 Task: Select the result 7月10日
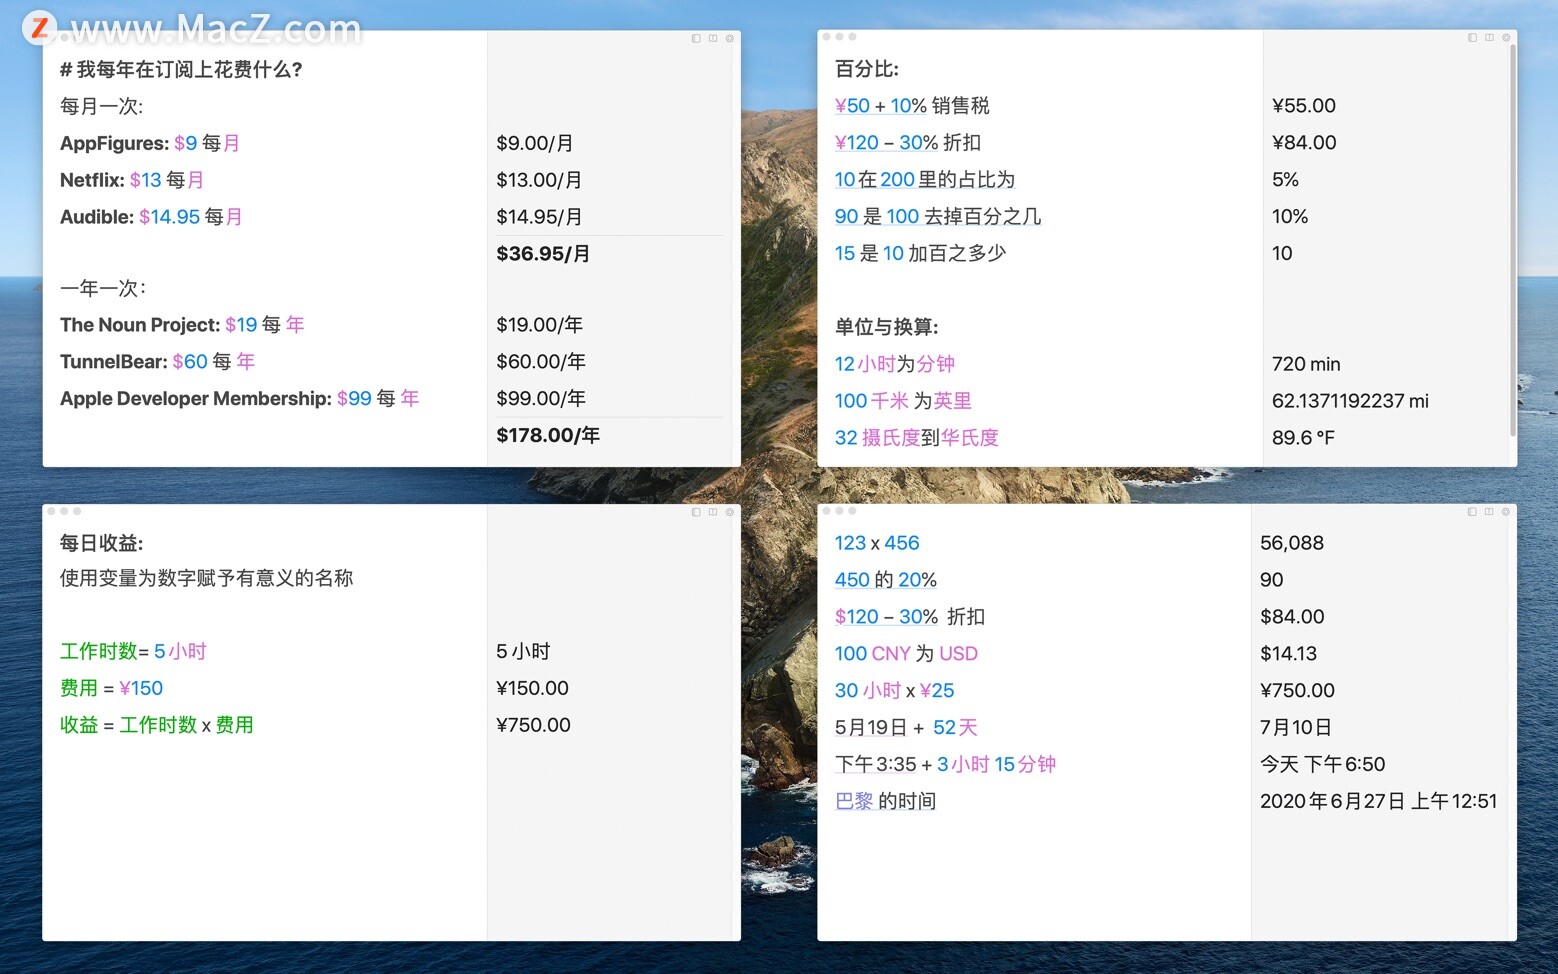coord(1295,728)
